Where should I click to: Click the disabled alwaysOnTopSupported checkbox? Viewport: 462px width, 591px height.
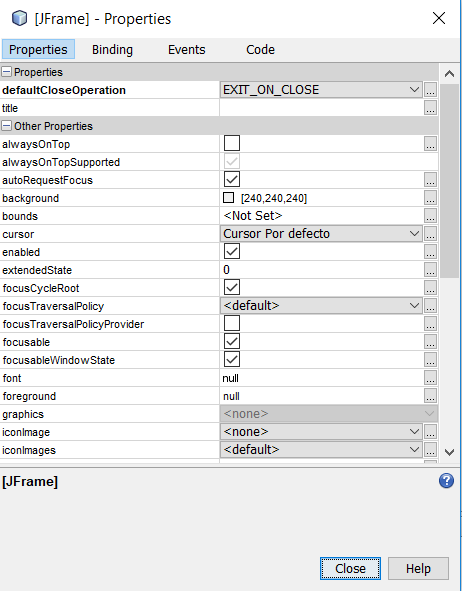pyautogui.click(x=232, y=162)
